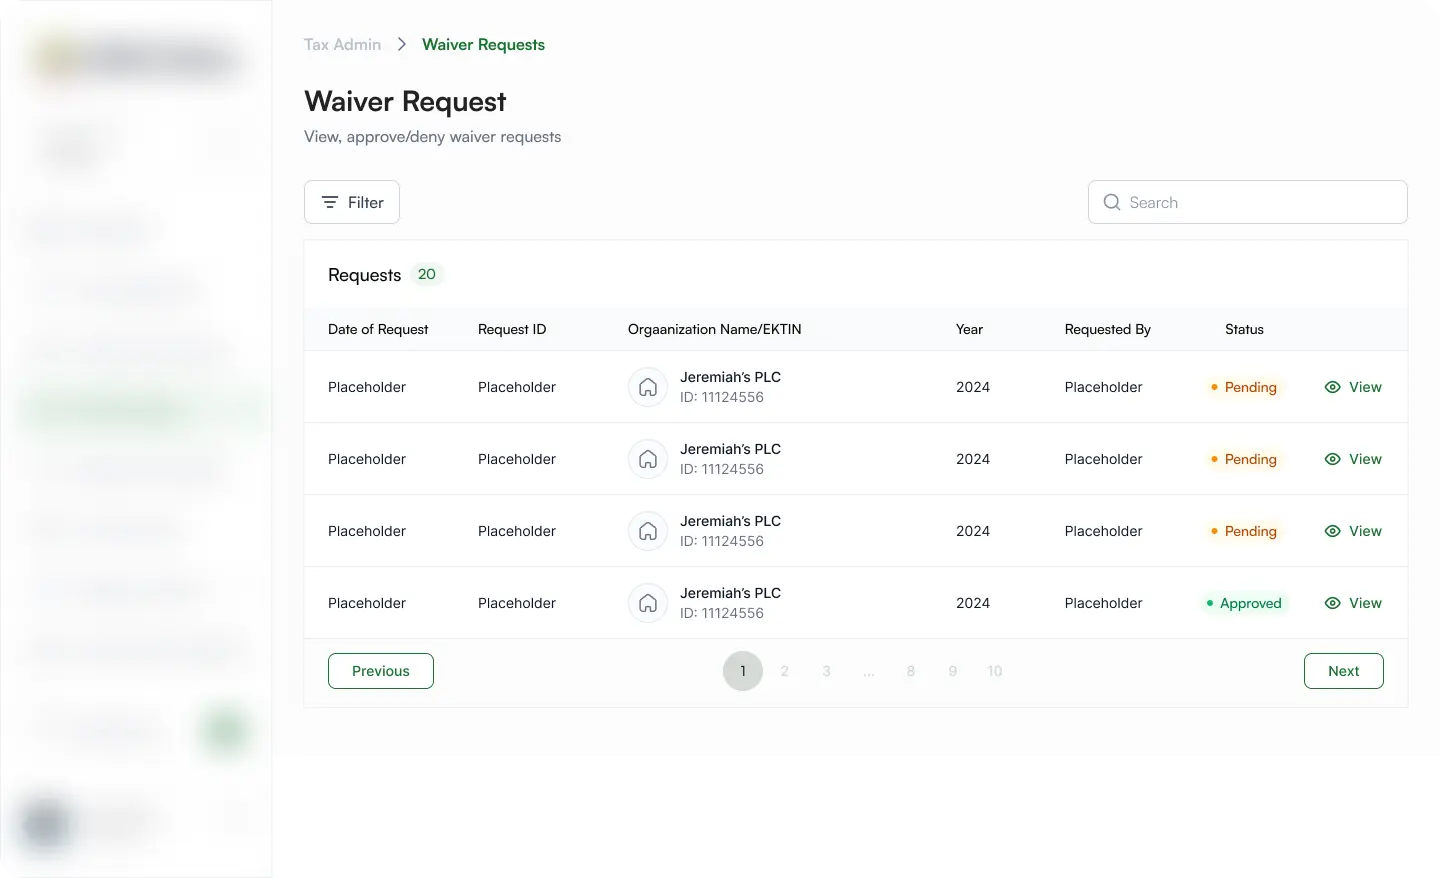Open the Waiver Requests breadcrumb
1440x878 pixels.
pyautogui.click(x=483, y=45)
